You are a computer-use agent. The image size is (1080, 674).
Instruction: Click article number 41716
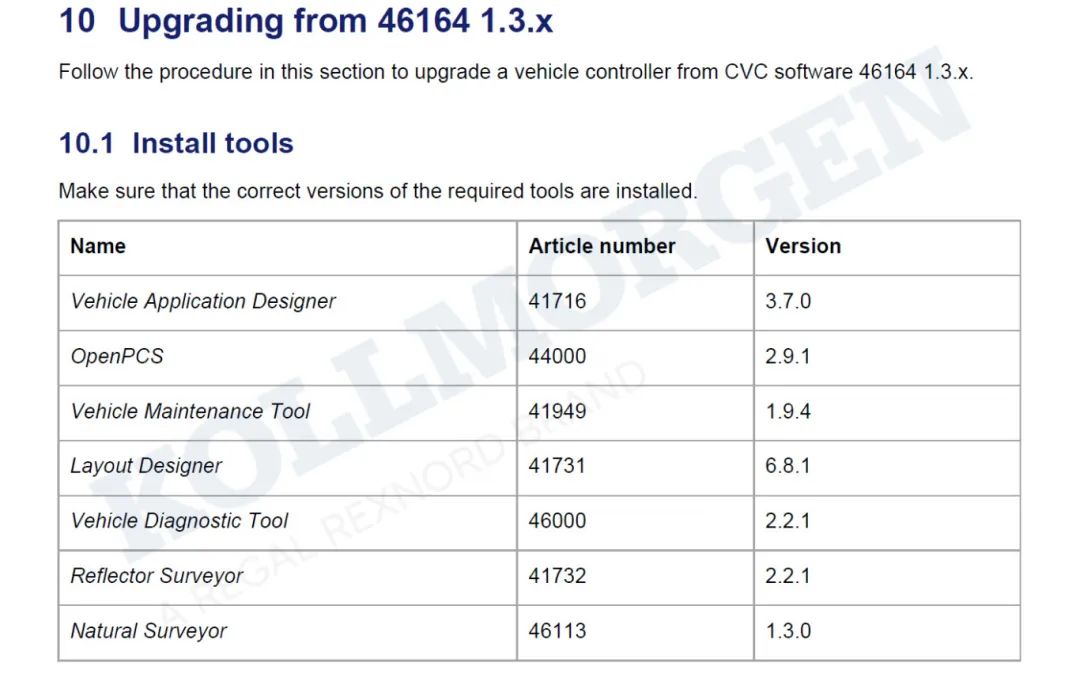[557, 301]
